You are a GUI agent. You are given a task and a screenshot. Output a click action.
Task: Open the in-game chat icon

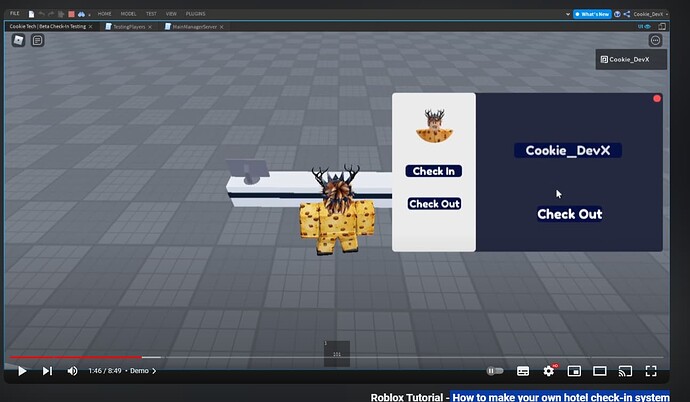37,41
